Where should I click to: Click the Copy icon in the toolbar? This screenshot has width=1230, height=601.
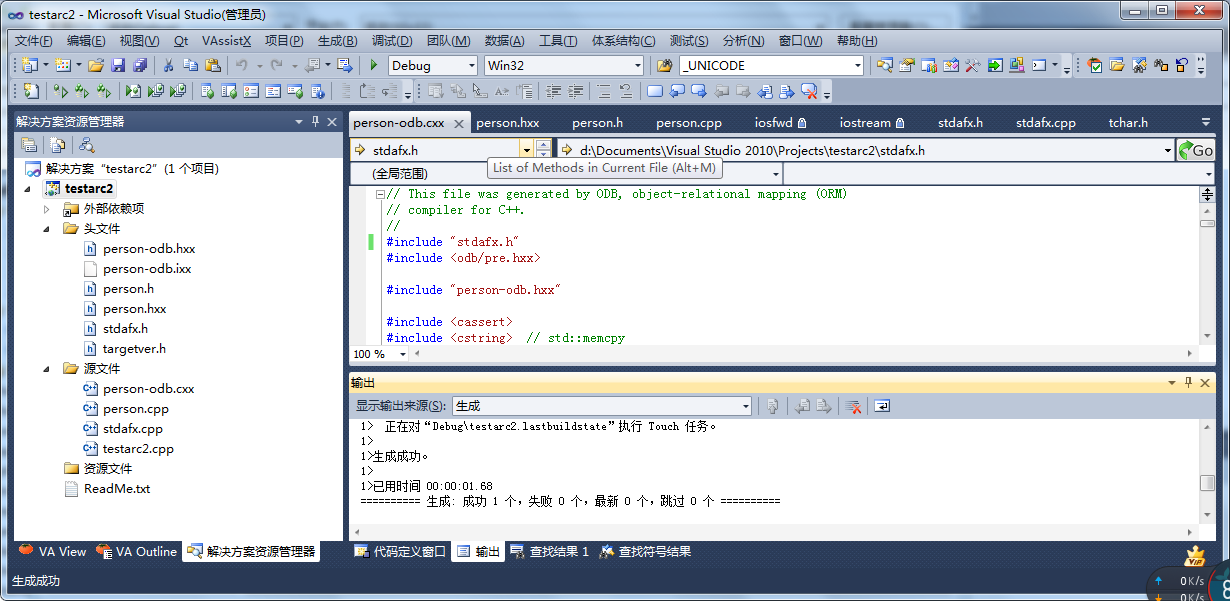[190, 65]
